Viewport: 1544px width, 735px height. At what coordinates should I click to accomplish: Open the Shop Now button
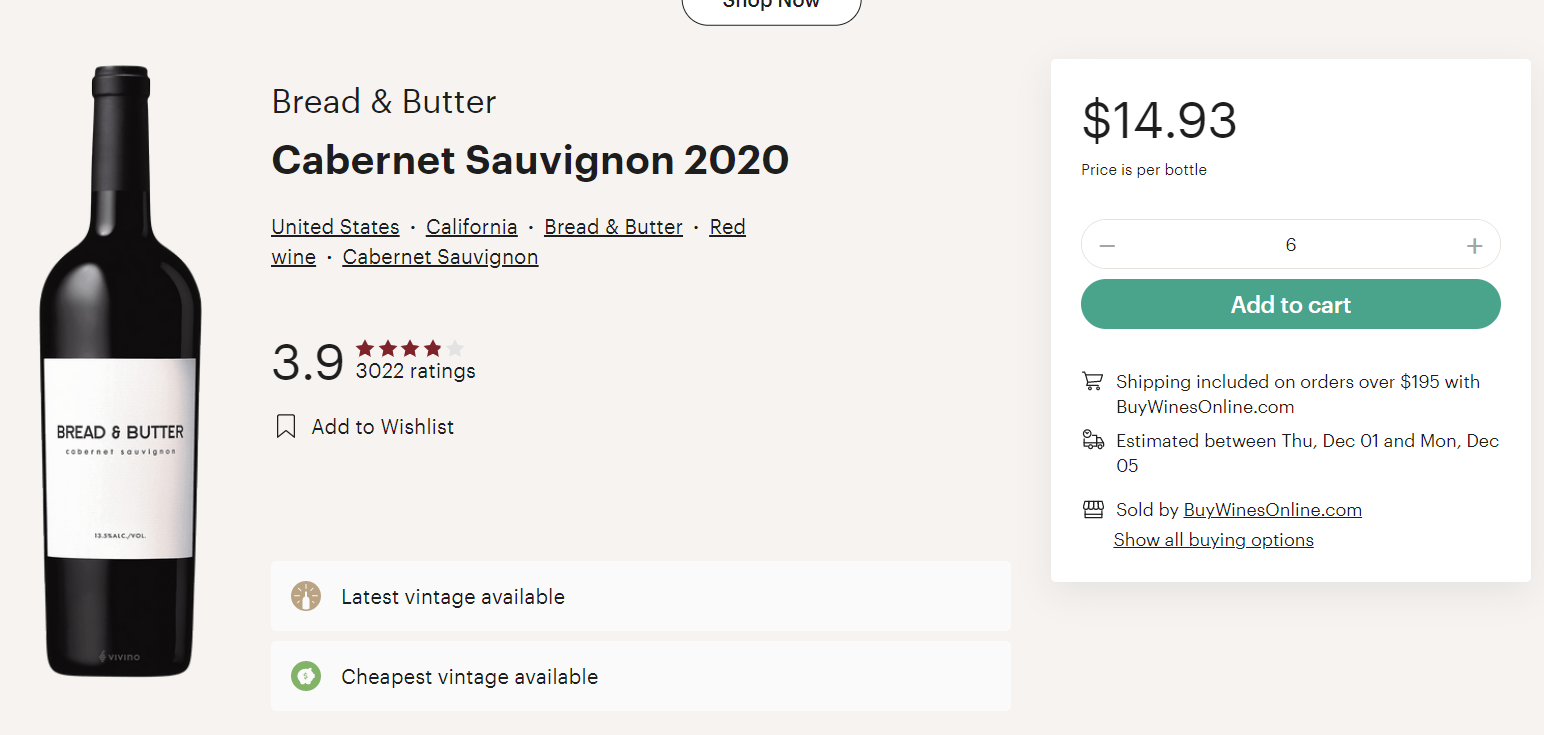771,5
